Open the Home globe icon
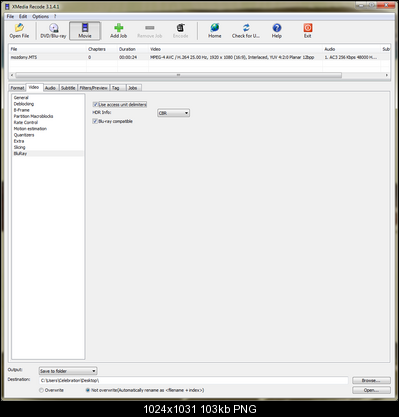The image size is (399, 417). [215, 28]
